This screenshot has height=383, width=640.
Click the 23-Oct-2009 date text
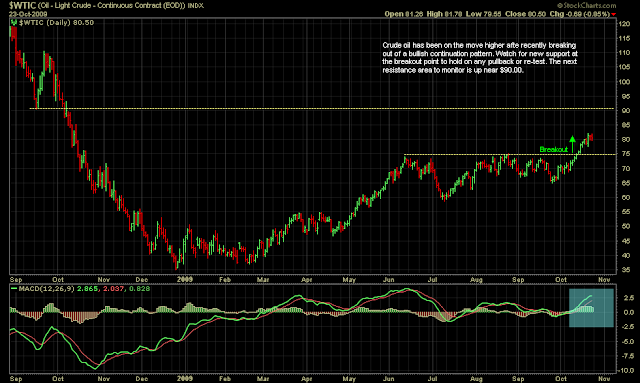[x=28, y=14]
